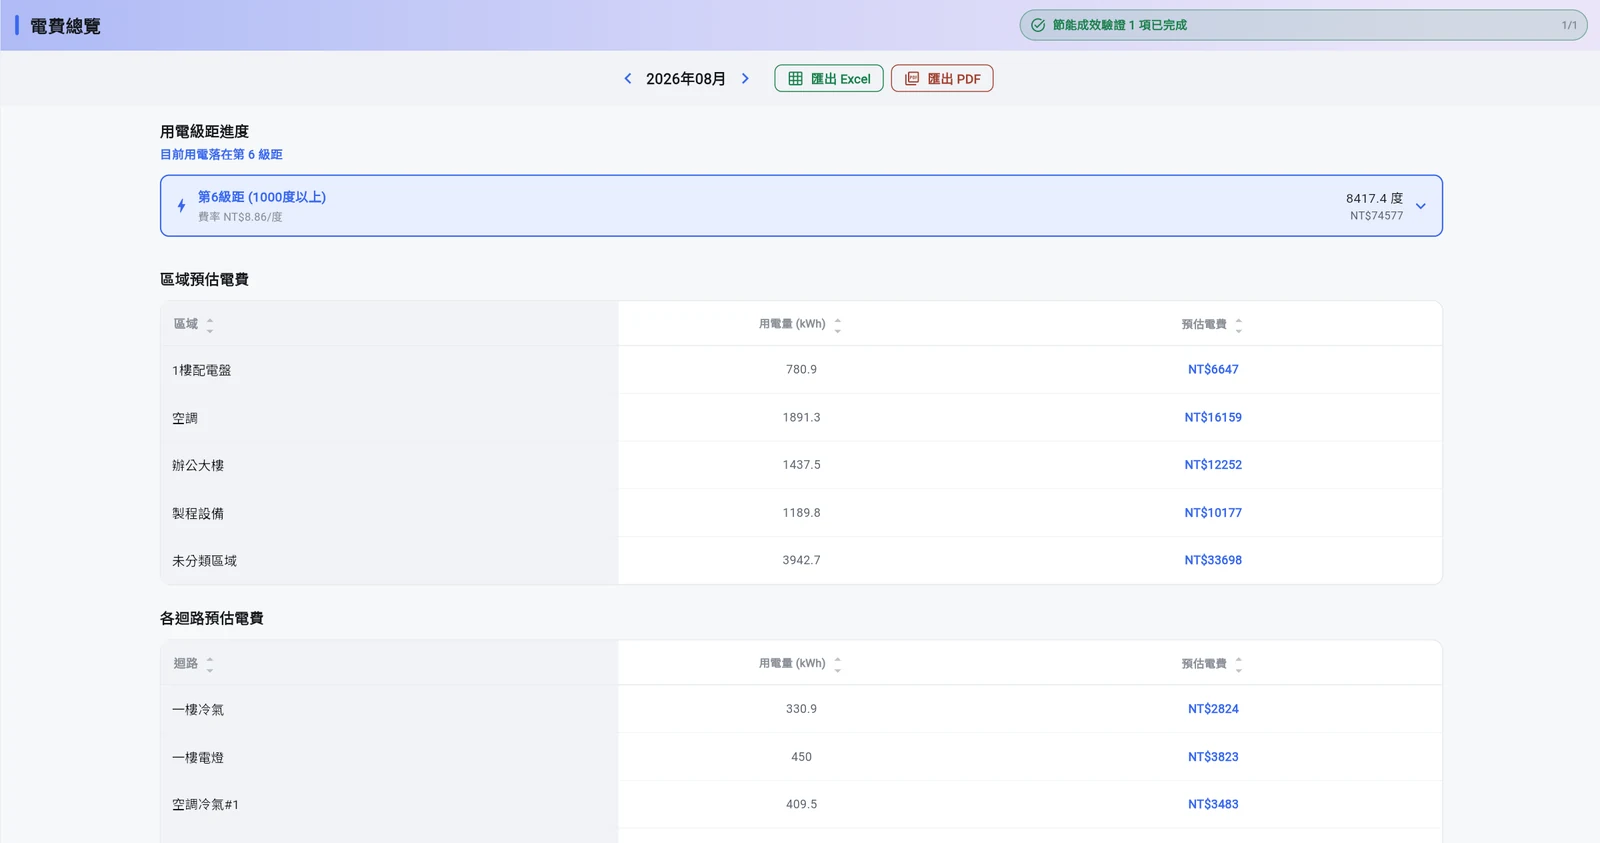The image size is (1600, 843).
Task: Sort the 區域 column in regional table
Action: pos(210,325)
